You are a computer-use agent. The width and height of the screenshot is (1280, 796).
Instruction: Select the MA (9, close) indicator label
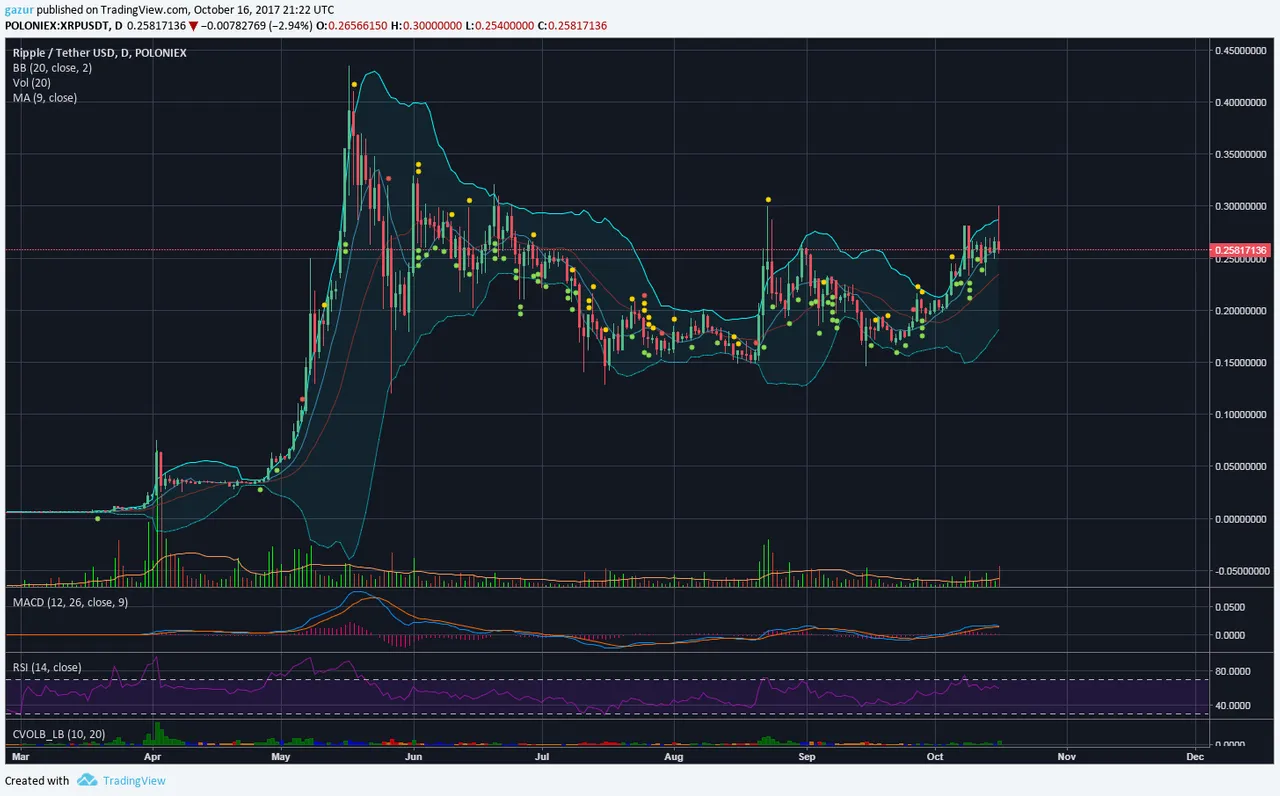tap(44, 97)
